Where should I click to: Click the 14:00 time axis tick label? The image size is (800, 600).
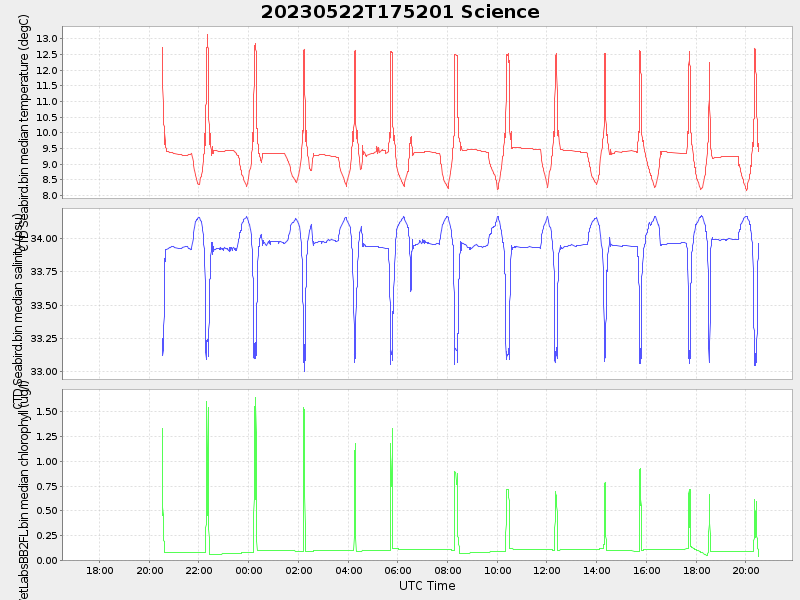click(x=597, y=570)
